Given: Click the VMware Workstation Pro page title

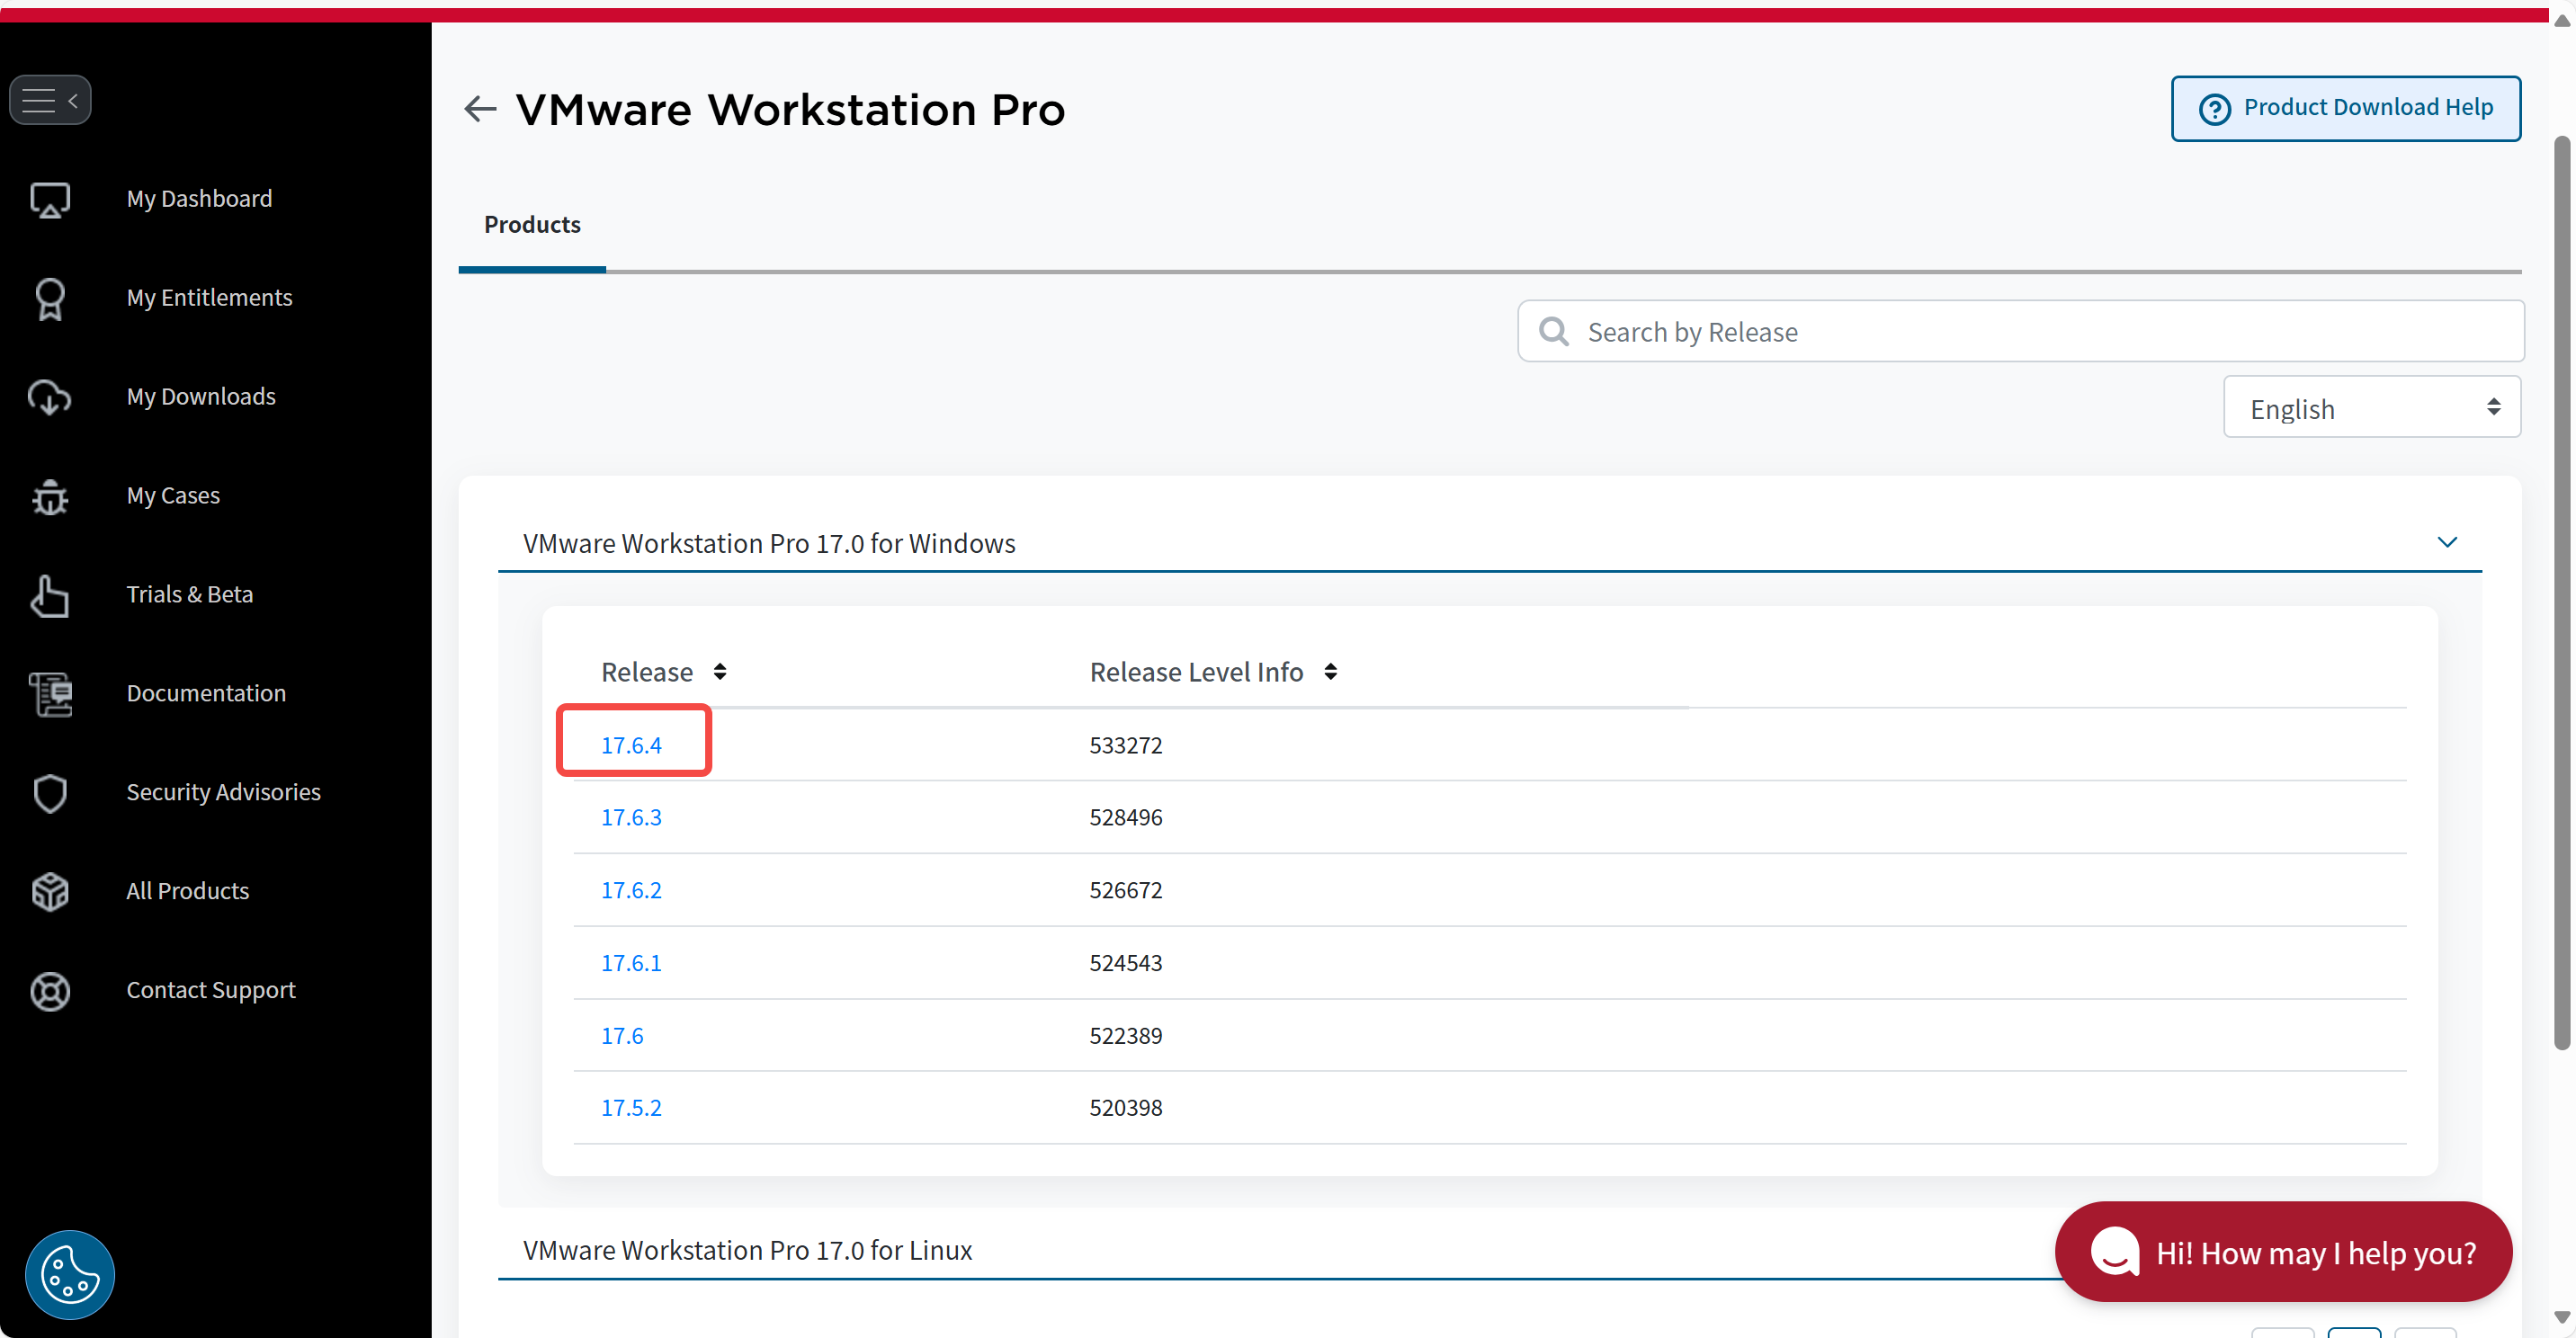Looking at the screenshot, I should click(790, 109).
